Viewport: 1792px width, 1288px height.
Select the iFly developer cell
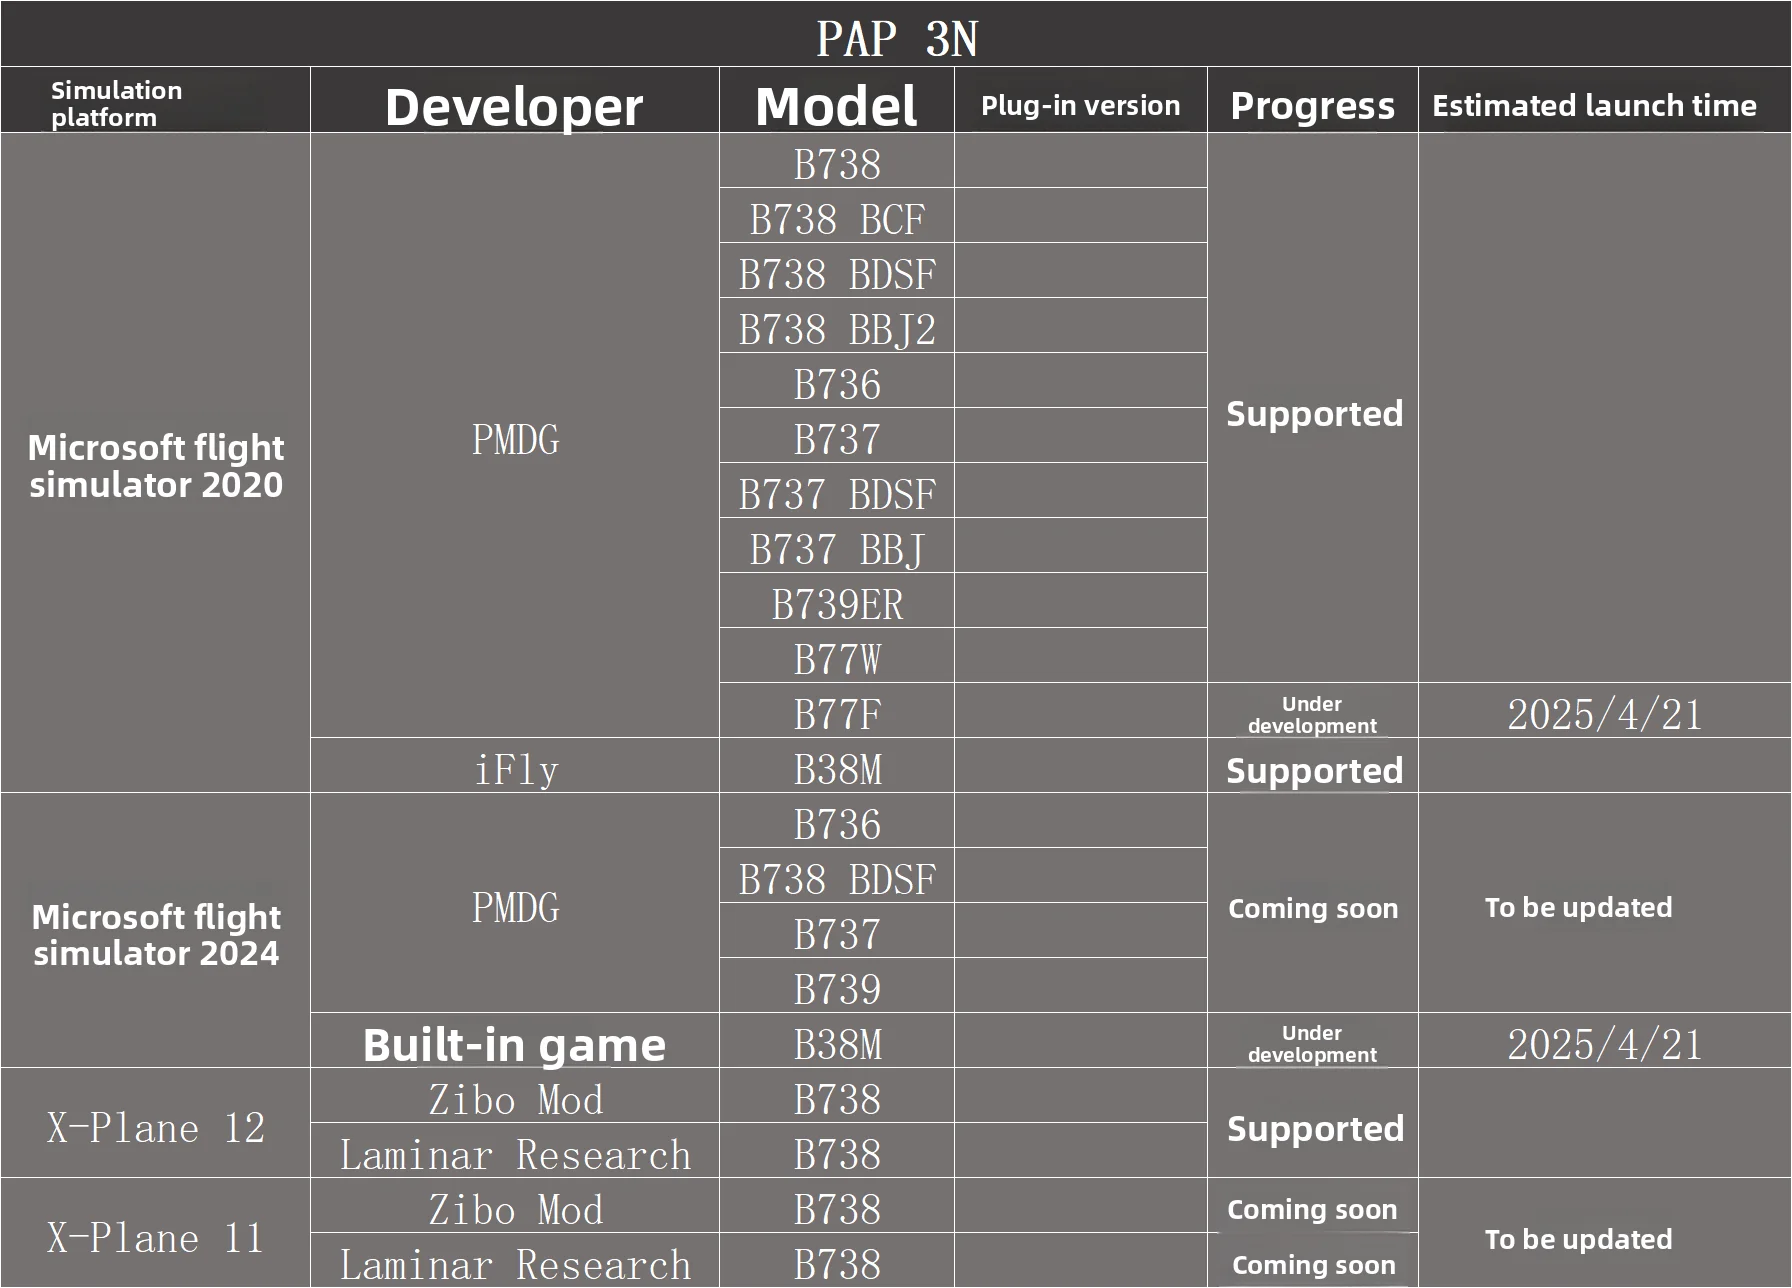coord(515,770)
